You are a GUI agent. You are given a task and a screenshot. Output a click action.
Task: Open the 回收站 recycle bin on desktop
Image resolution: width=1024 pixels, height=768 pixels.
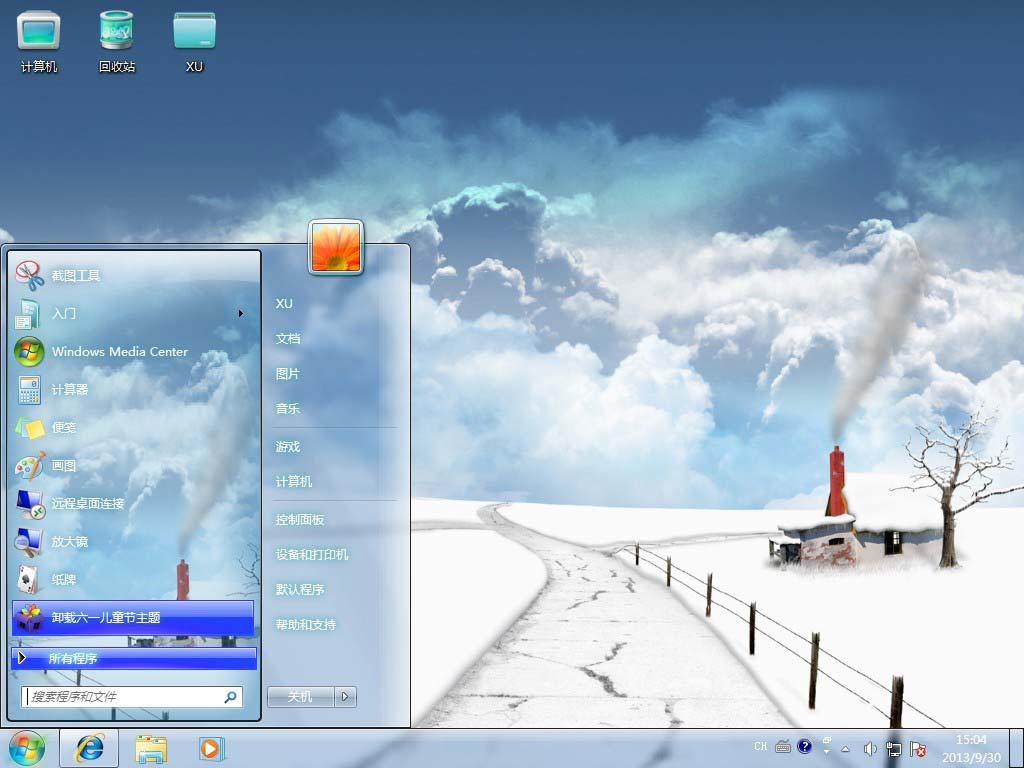(117, 40)
